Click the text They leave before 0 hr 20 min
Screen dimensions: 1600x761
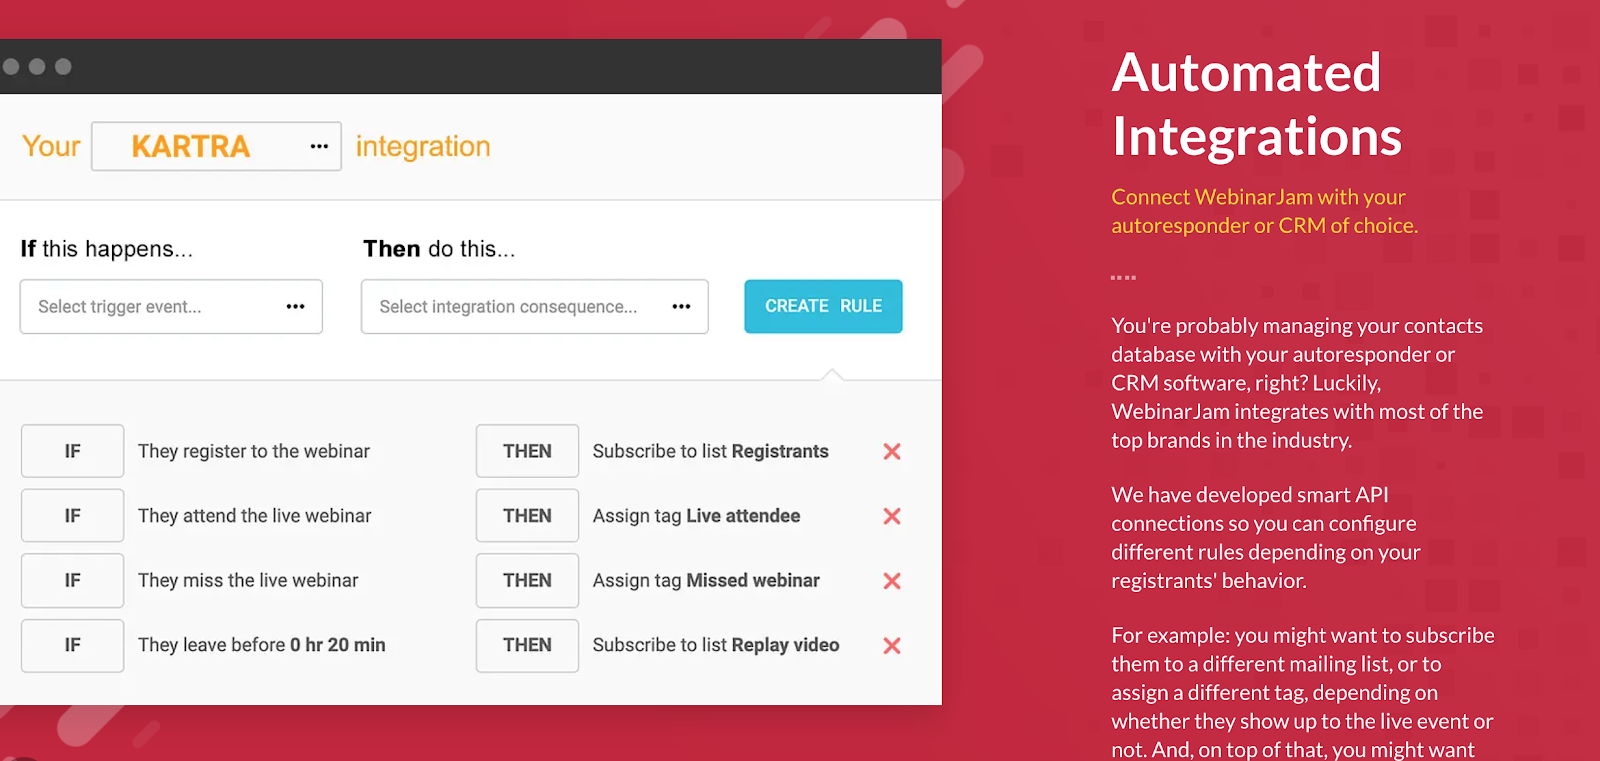pyautogui.click(x=261, y=645)
